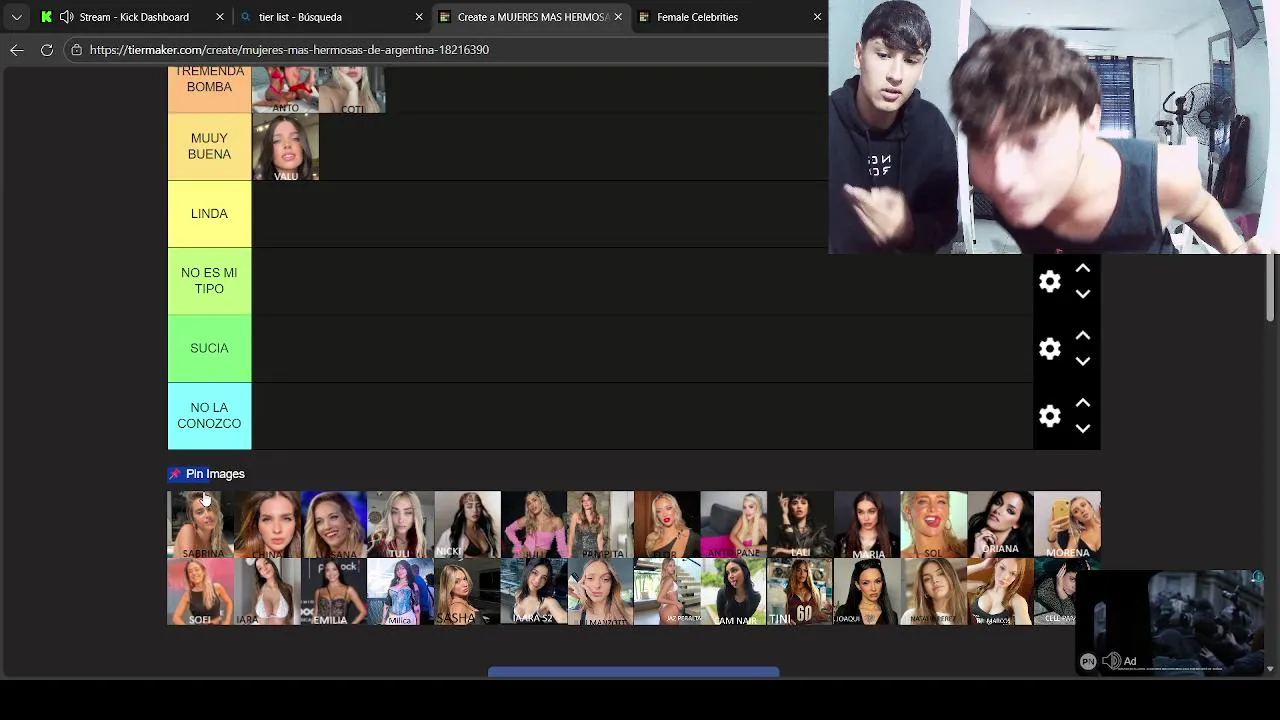Click the LINDA yellow tier label
Image resolution: width=1280 pixels, height=720 pixels.
pos(209,214)
